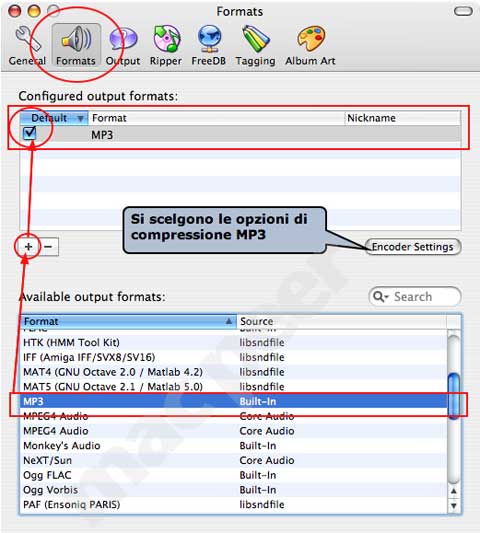Click the toolbar toggle pill button
The image size is (480, 533).
pyautogui.click(x=463, y=12)
